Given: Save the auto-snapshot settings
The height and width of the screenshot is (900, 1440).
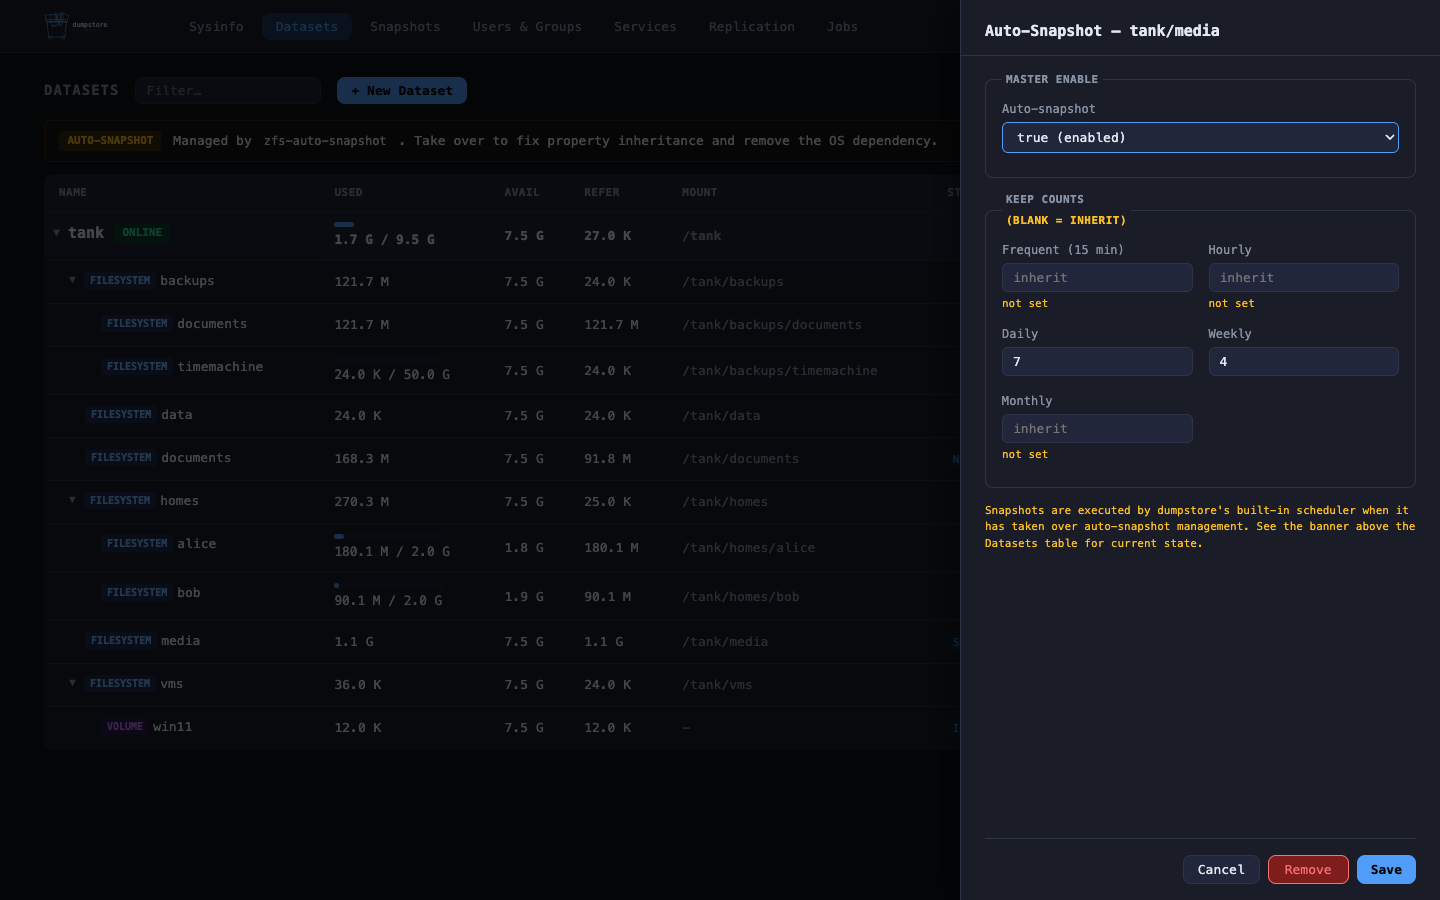Looking at the screenshot, I should click(1386, 870).
